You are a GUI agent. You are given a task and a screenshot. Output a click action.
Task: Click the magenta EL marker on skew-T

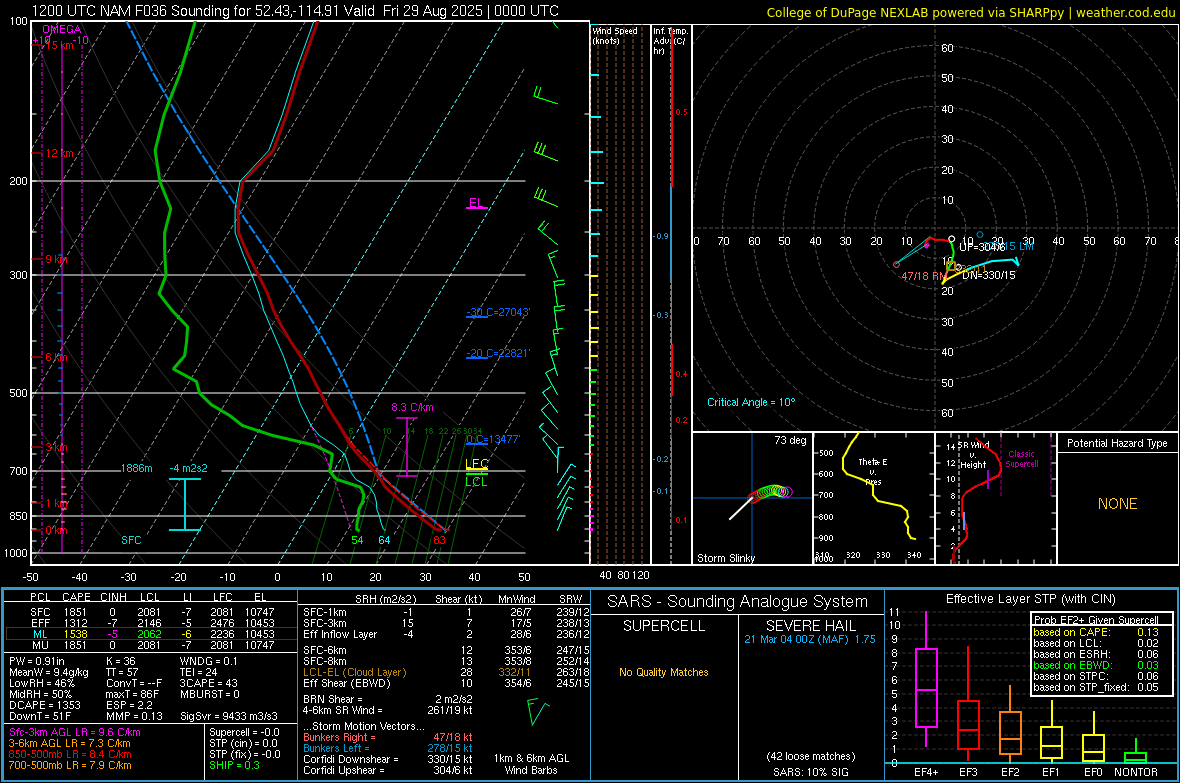point(476,203)
